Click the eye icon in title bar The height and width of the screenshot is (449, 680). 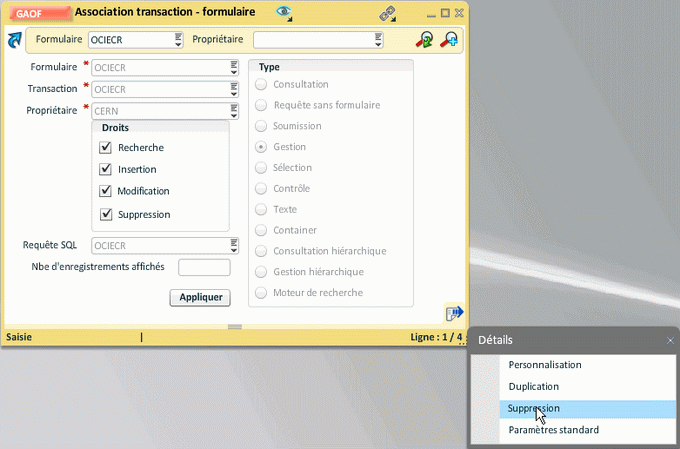point(285,13)
